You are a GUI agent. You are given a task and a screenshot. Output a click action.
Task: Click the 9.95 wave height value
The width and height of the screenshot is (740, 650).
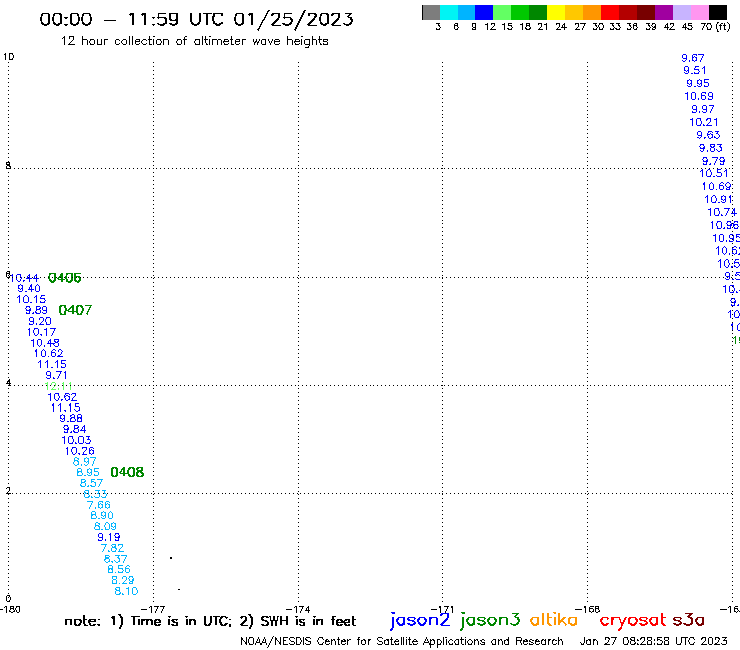tap(698, 84)
